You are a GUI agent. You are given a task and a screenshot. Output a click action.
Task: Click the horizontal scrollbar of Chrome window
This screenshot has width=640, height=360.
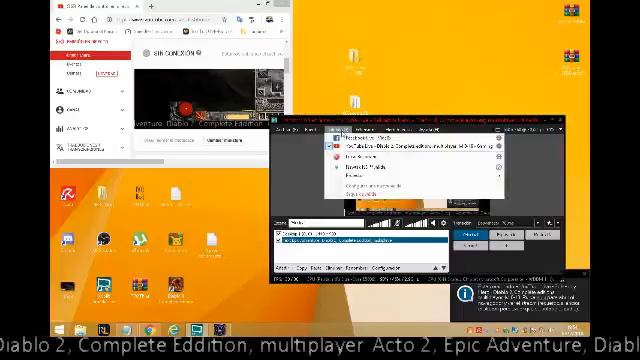click(x=110, y=162)
